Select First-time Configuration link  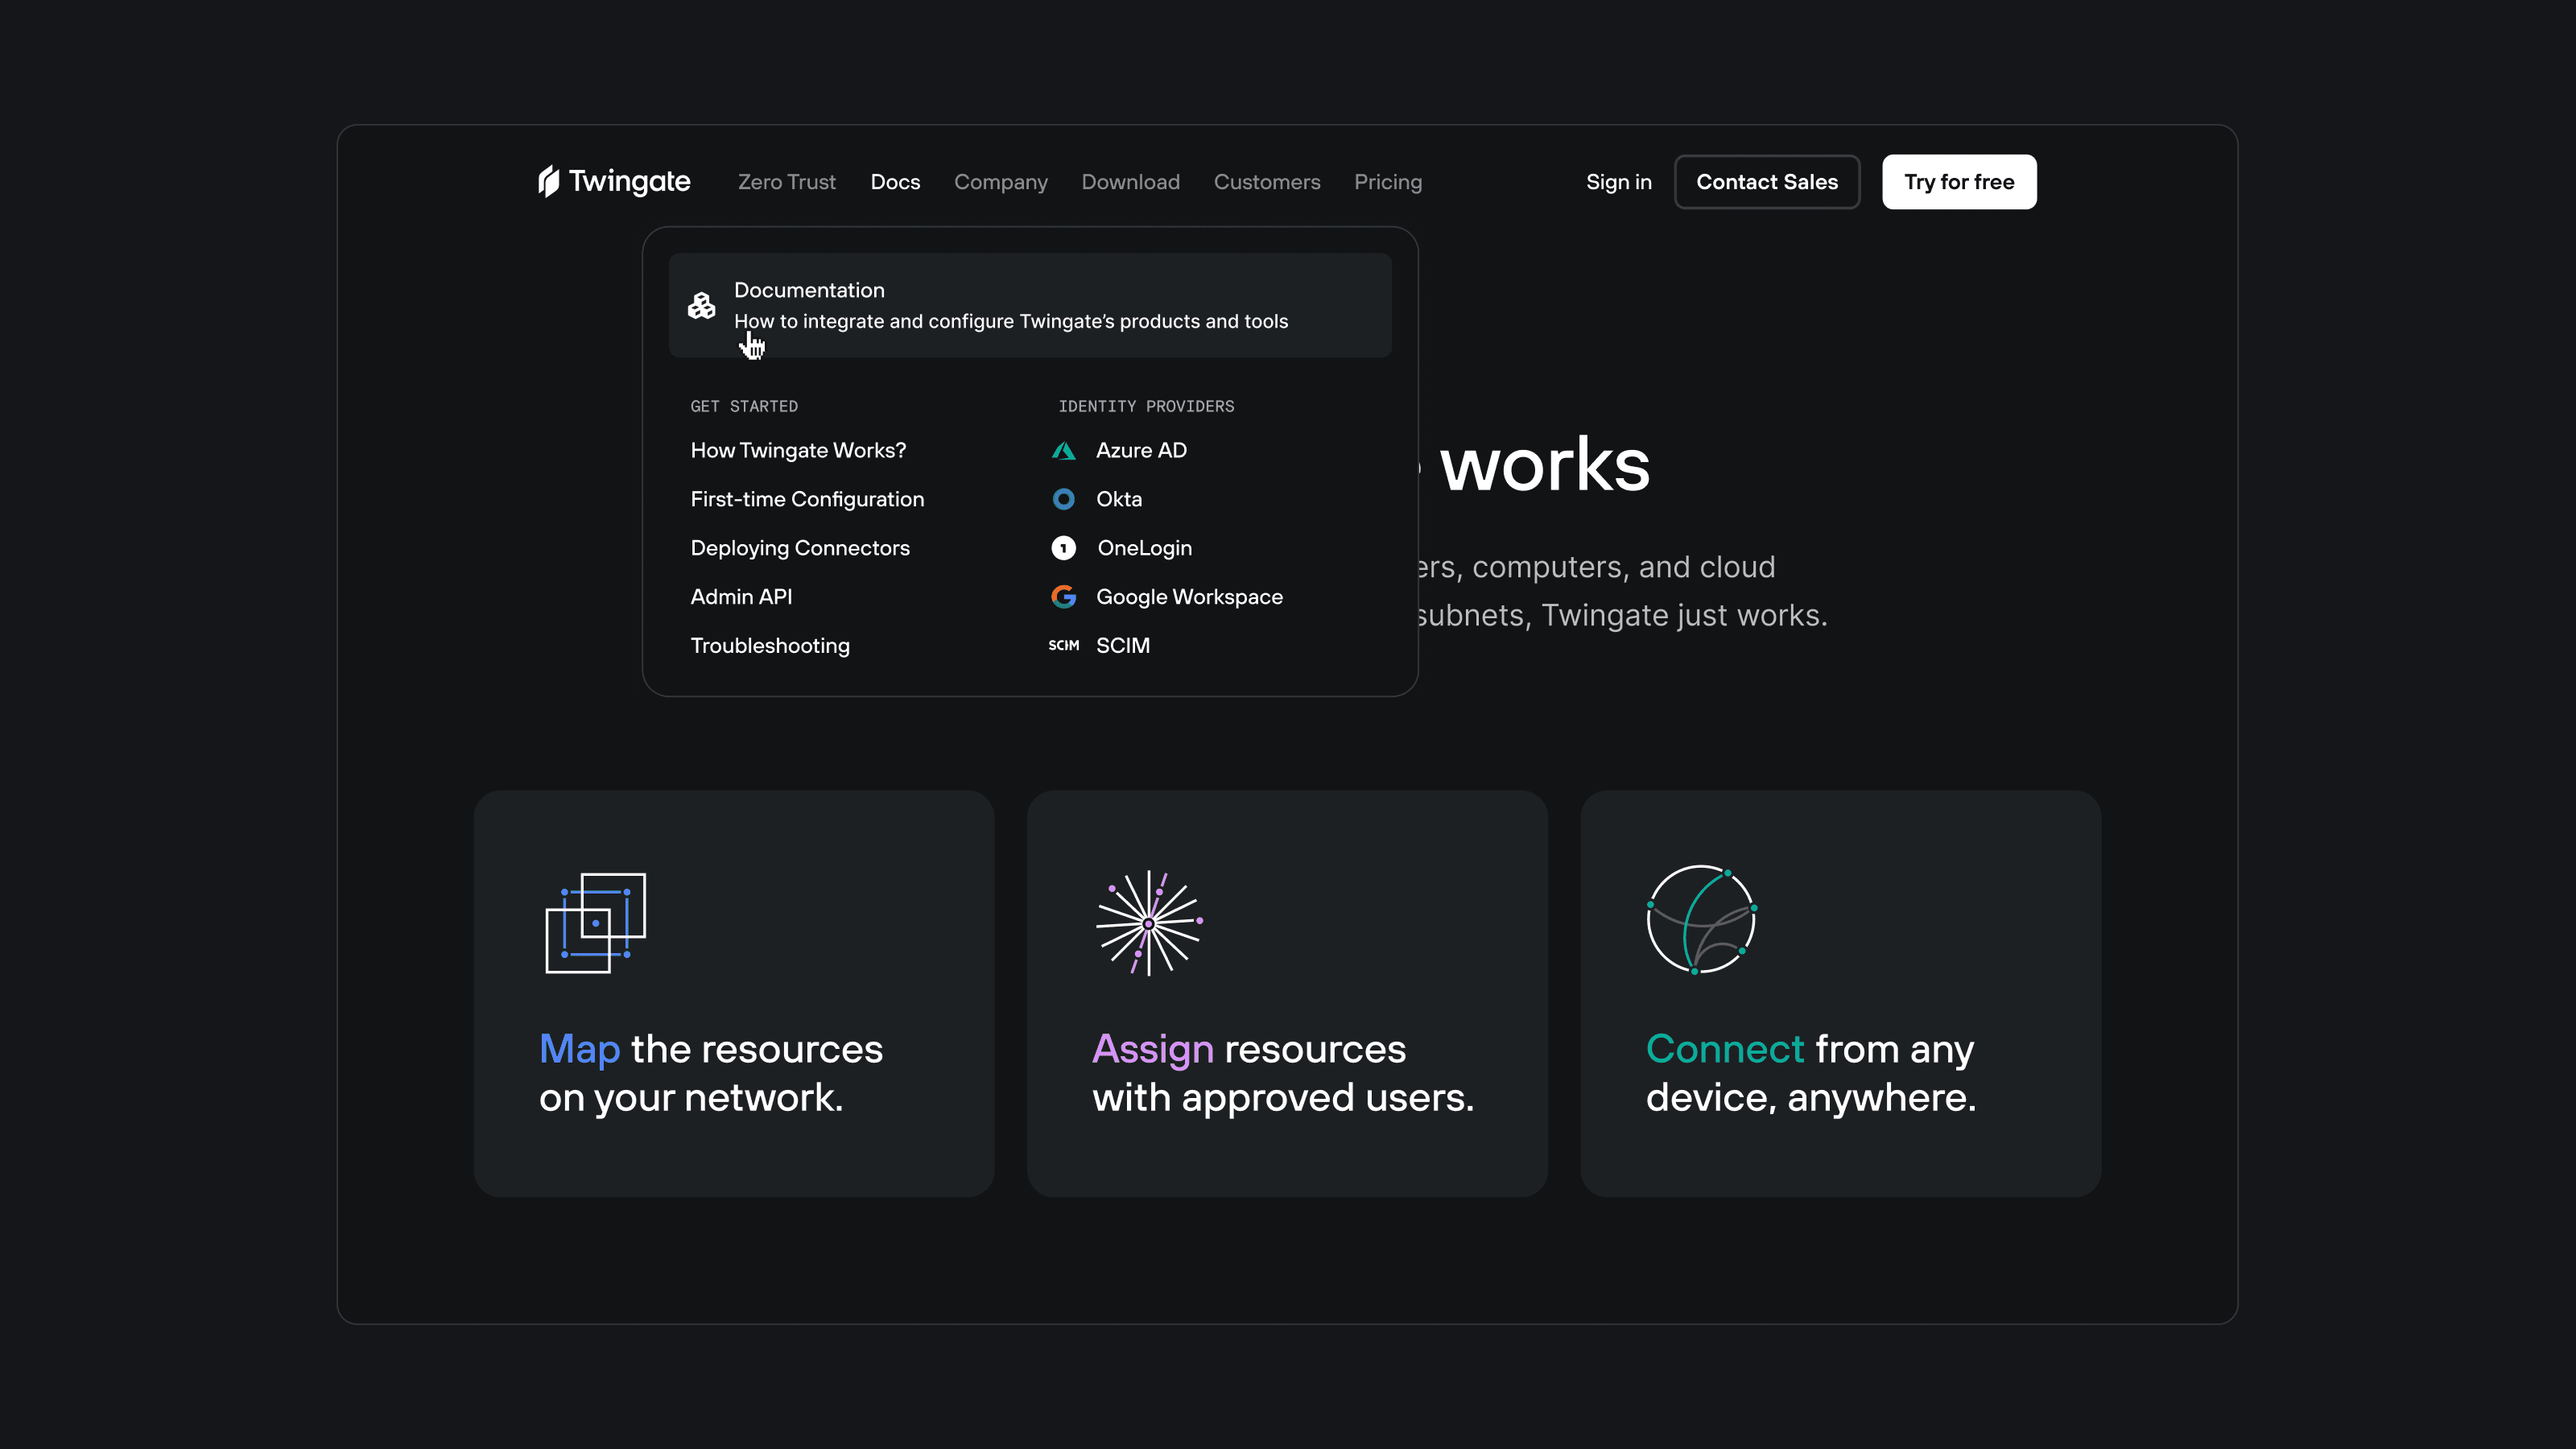coord(807,499)
